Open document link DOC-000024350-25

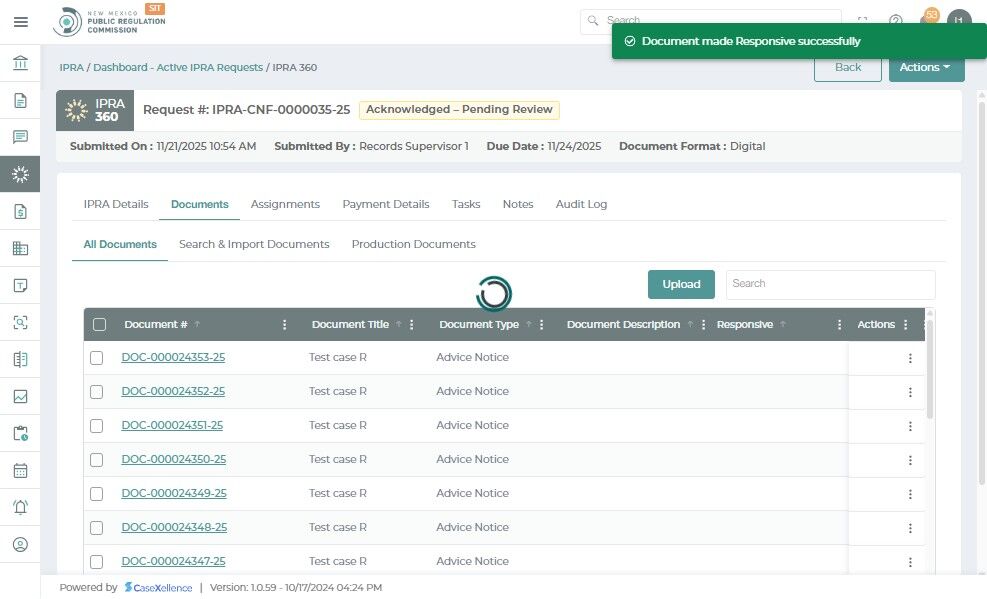coord(174,459)
